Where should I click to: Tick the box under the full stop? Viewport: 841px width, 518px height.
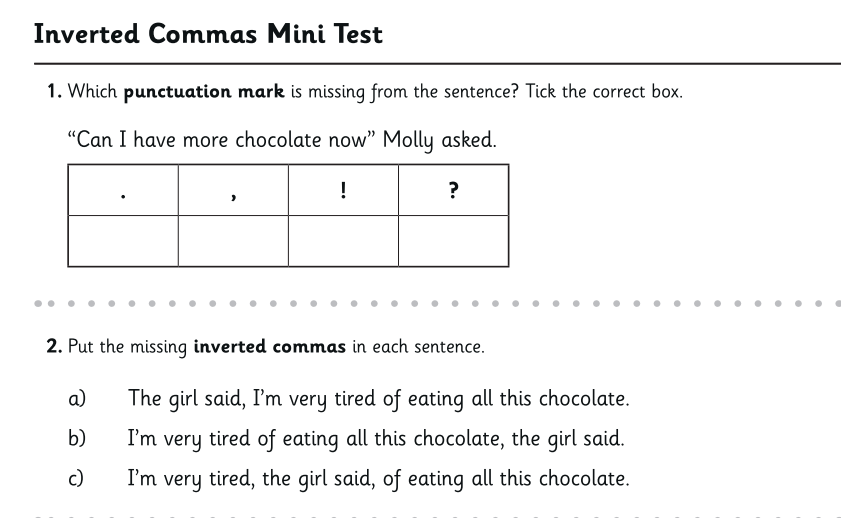[x=123, y=241]
